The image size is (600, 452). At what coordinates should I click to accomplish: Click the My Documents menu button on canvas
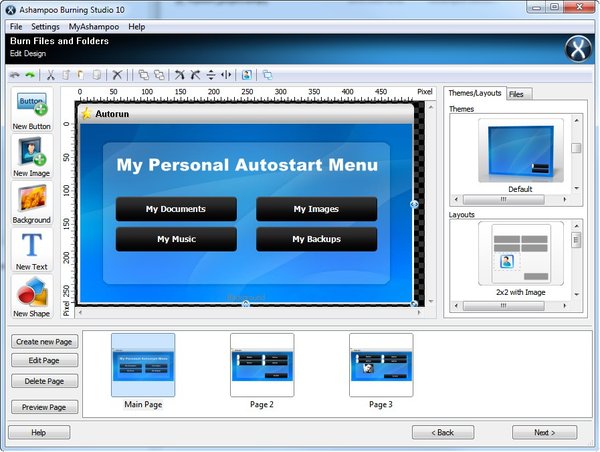click(x=176, y=209)
